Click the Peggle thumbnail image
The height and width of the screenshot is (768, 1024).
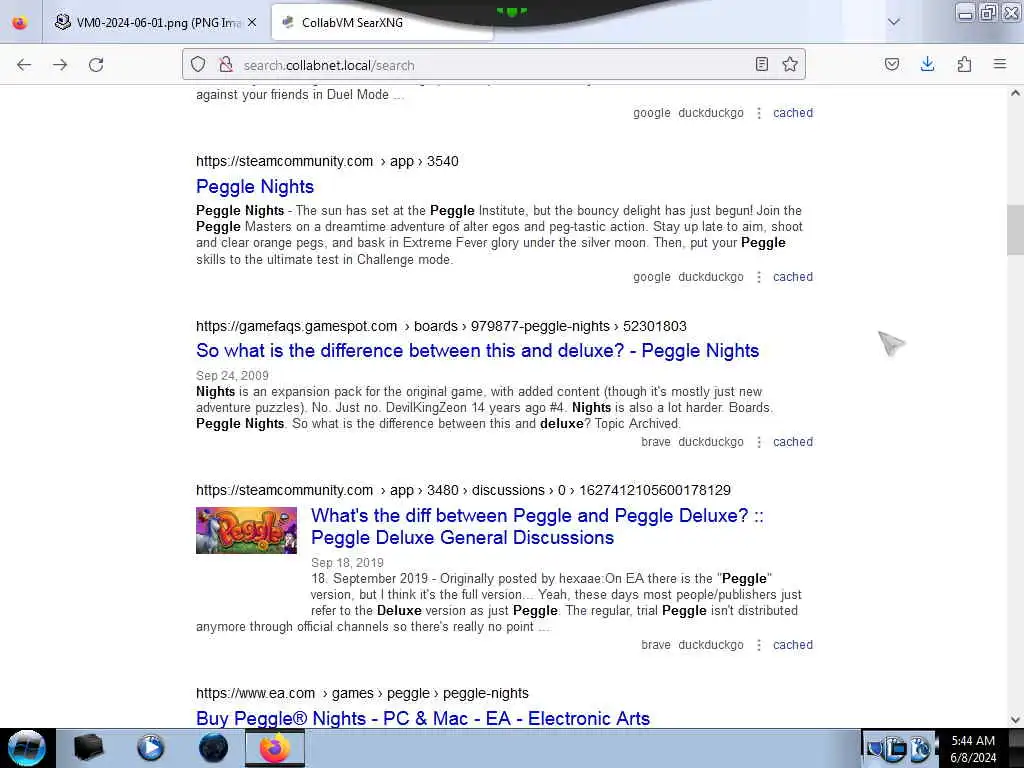click(x=246, y=530)
